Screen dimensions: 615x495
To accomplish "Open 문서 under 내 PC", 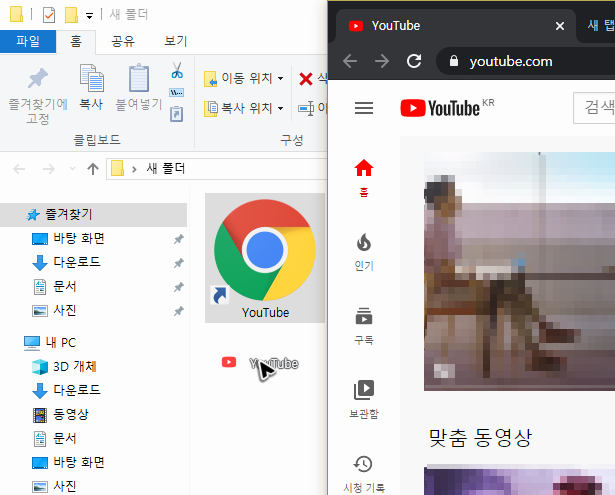I will [x=65, y=438].
